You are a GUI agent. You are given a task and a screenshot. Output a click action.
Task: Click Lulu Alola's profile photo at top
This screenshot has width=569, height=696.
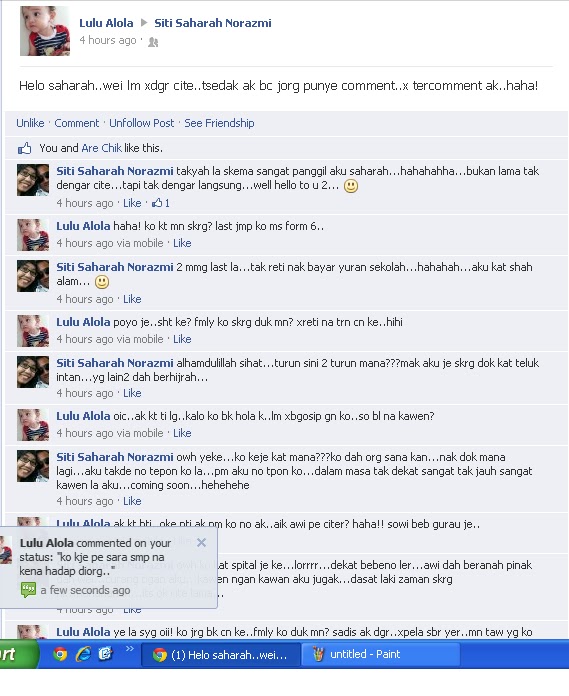tap(45, 31)
